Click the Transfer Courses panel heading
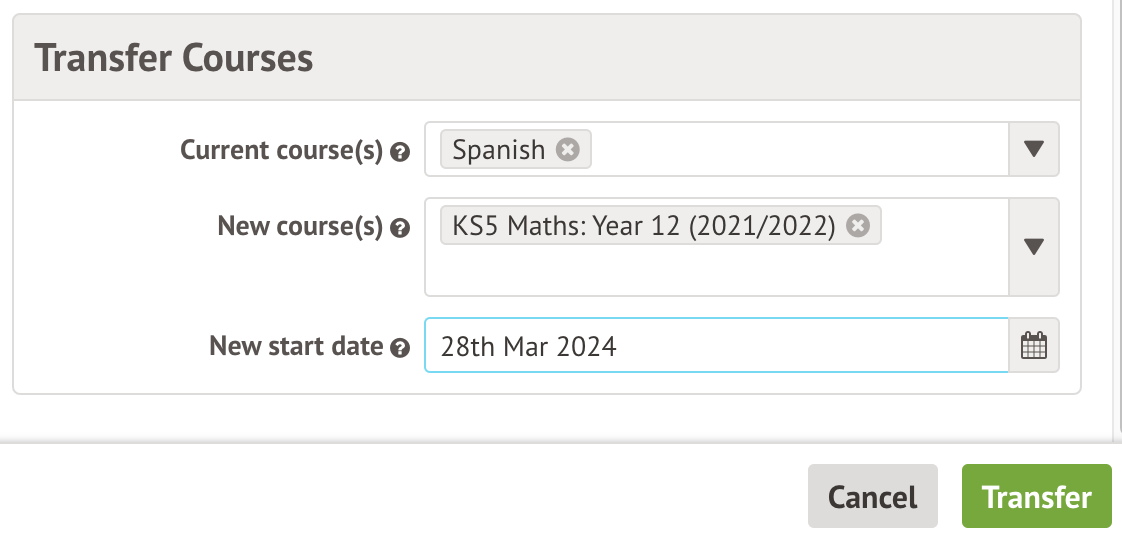 174,58
